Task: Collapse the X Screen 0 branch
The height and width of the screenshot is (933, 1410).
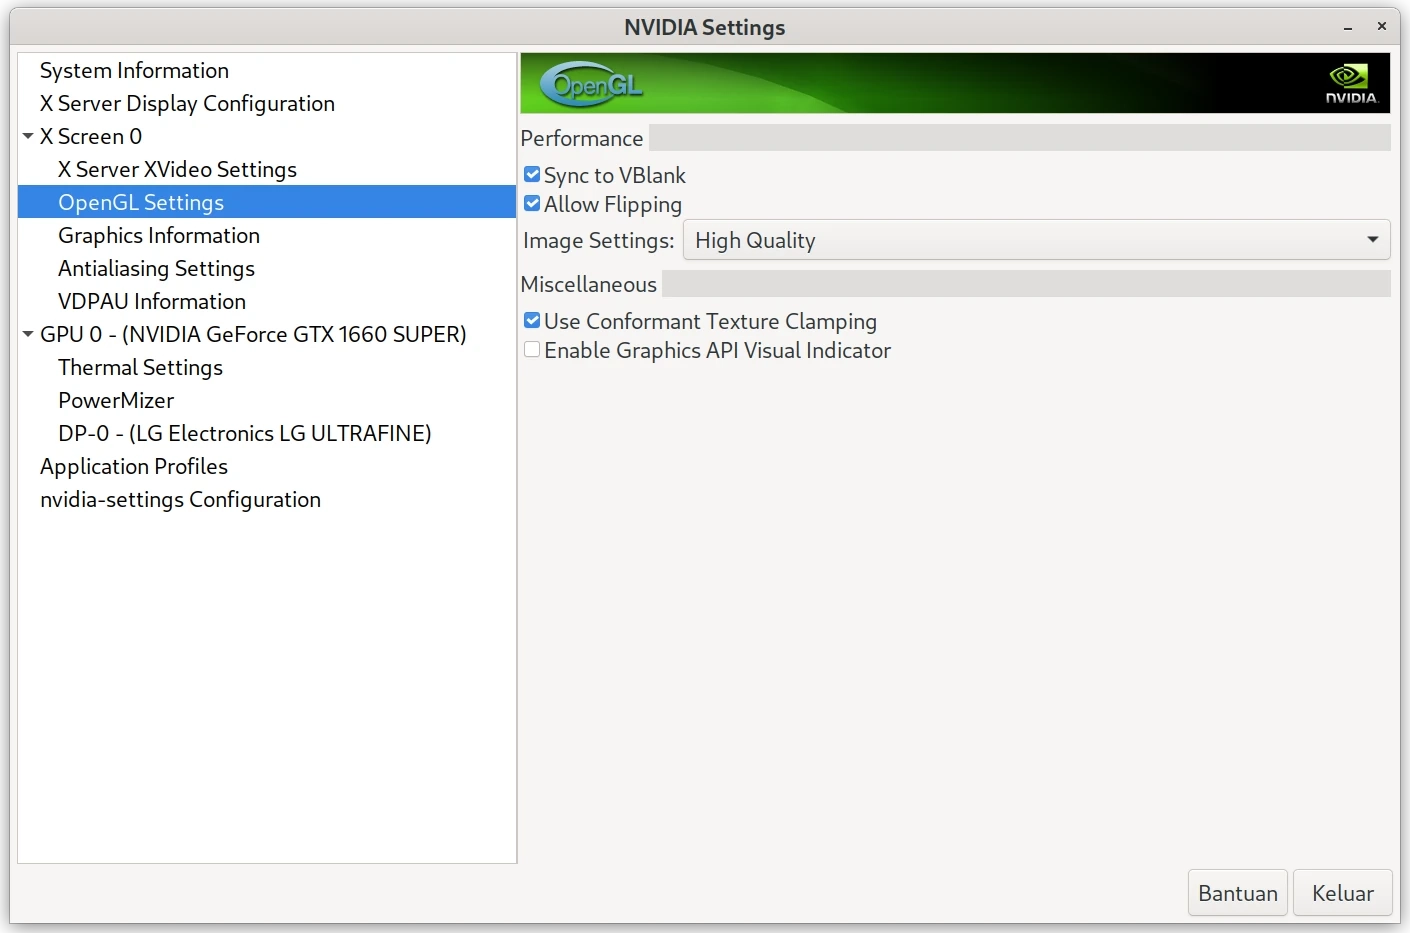Action: (x=27, y=136)
